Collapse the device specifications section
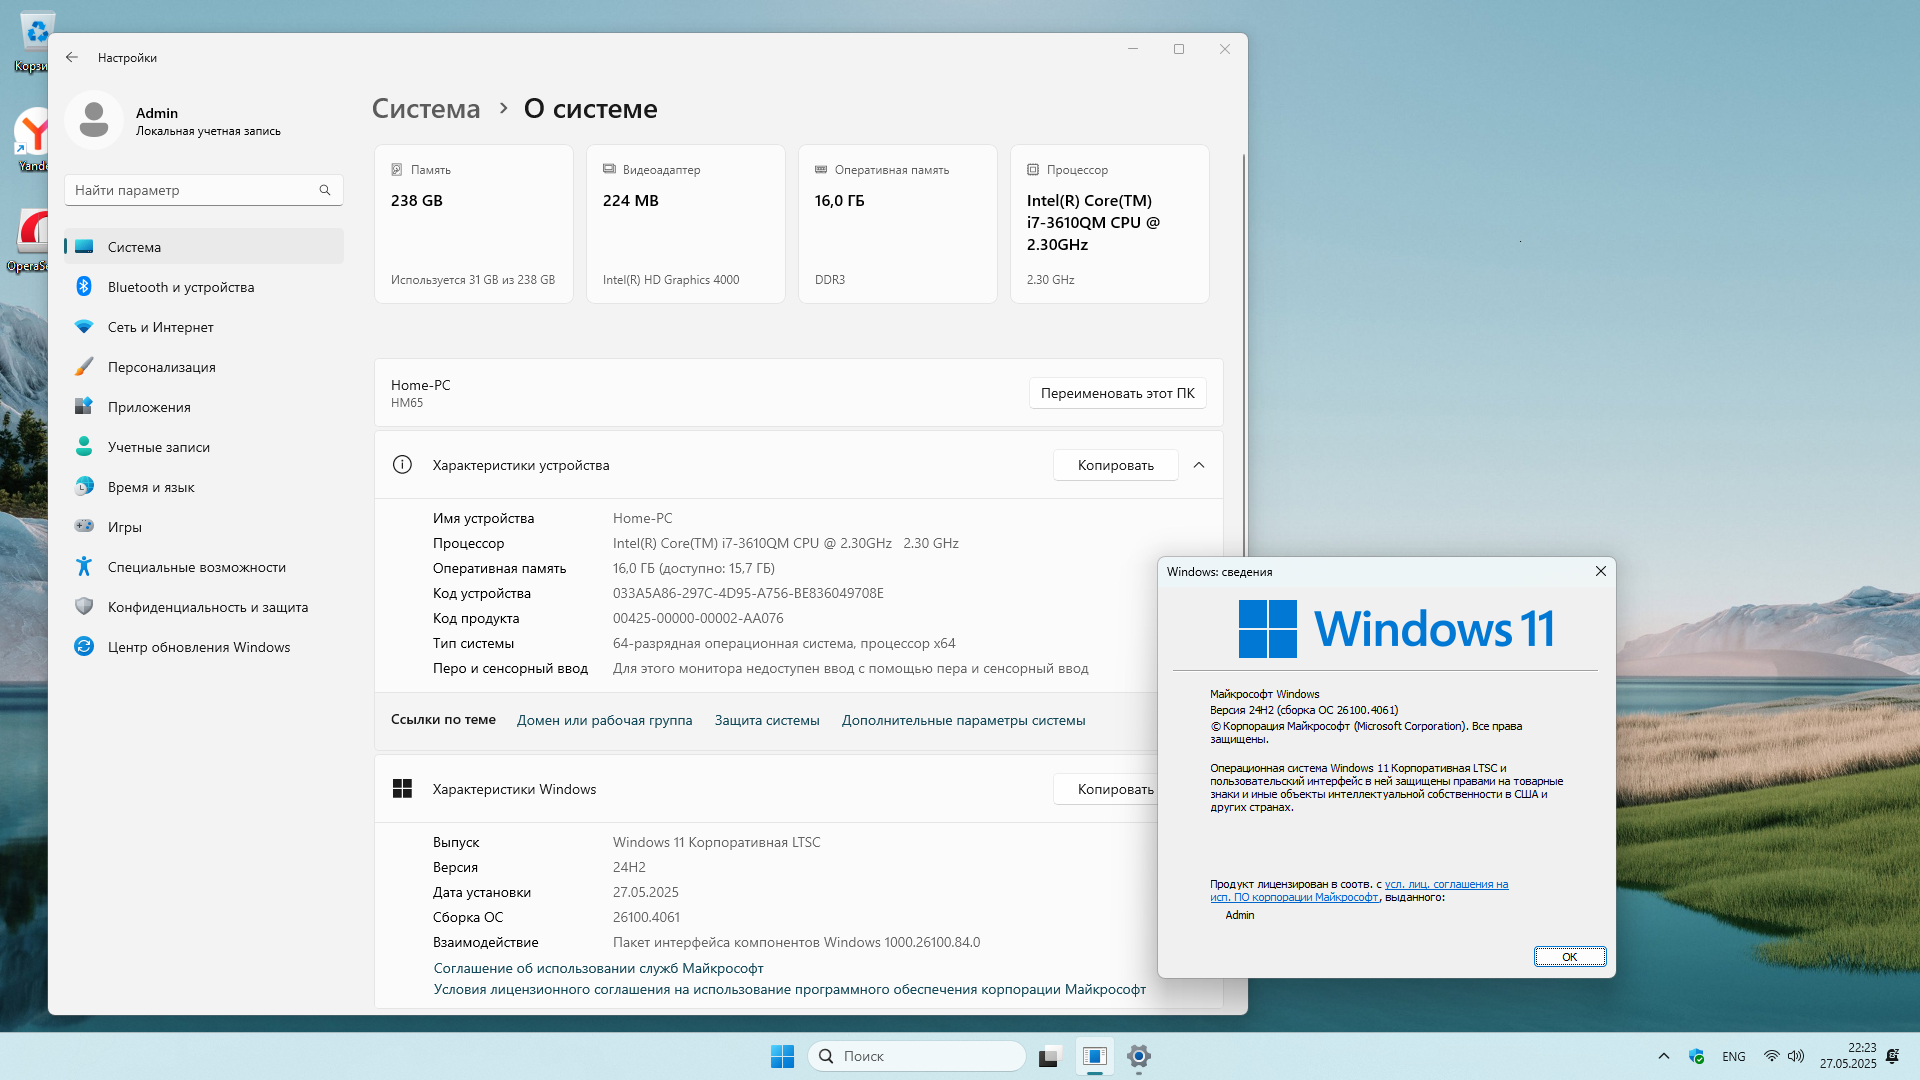Image resolution: width=1920 pixels, height=1080 pixels. pyautogui.click(x=1199, y=465)
